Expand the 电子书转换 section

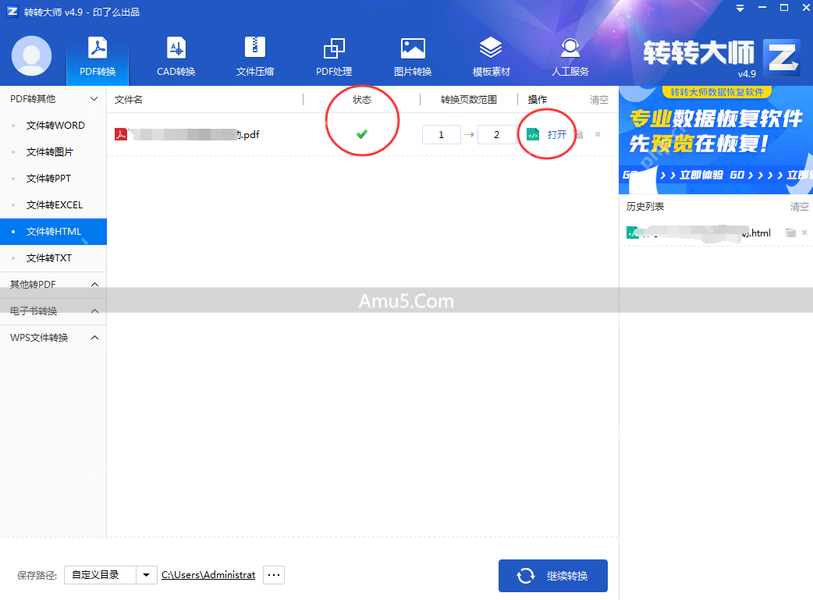tap(53, 311)
